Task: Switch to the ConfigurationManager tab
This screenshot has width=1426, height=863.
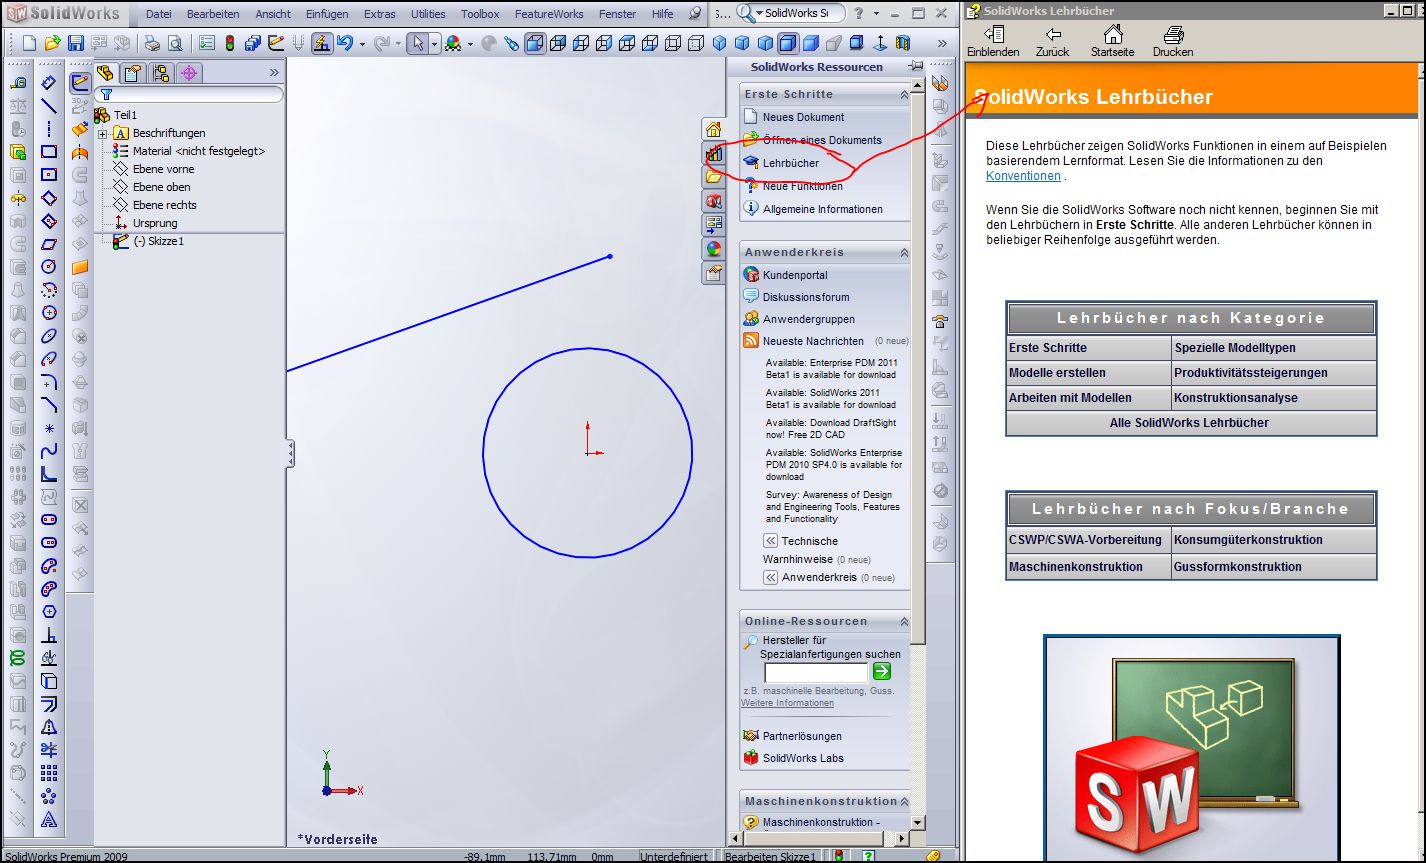Action: click(161, 72)
